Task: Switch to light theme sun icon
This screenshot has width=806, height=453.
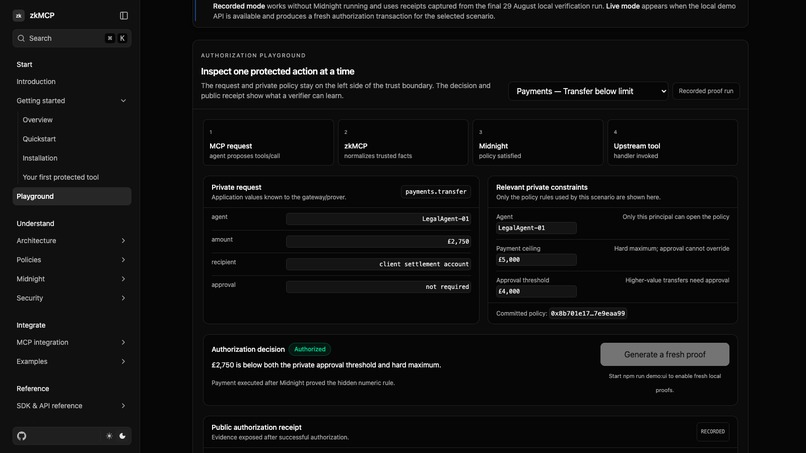Action: coord(109,436)
